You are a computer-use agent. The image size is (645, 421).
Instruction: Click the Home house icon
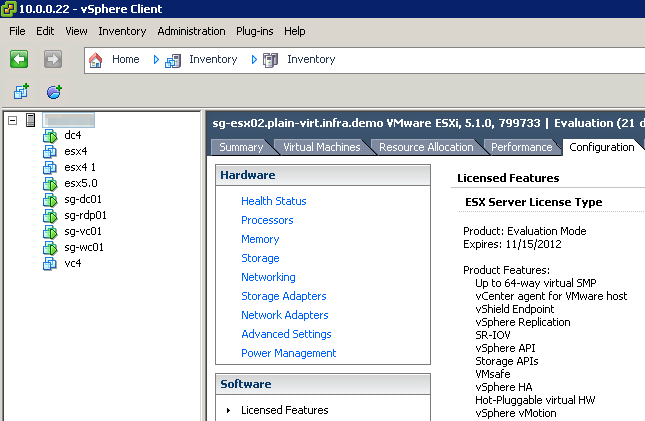(95, 60)
